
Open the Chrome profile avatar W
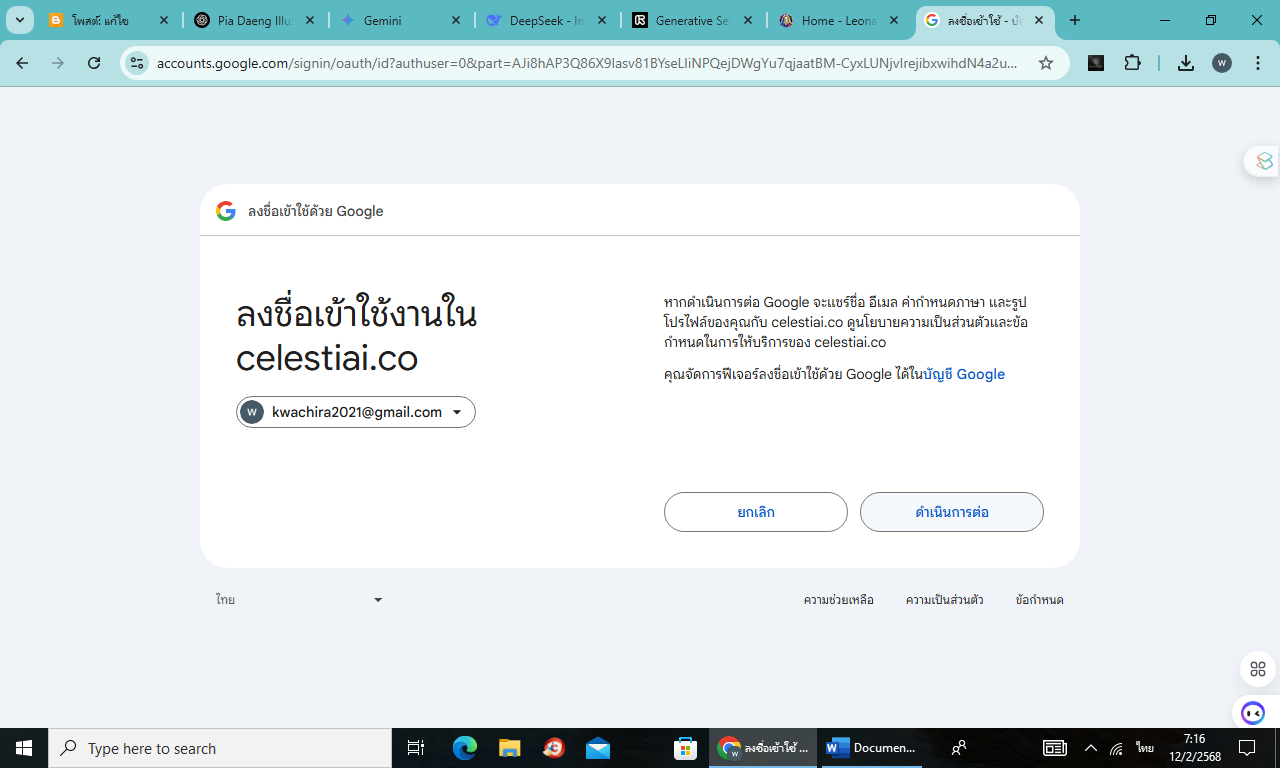[x=1222, y=63]
